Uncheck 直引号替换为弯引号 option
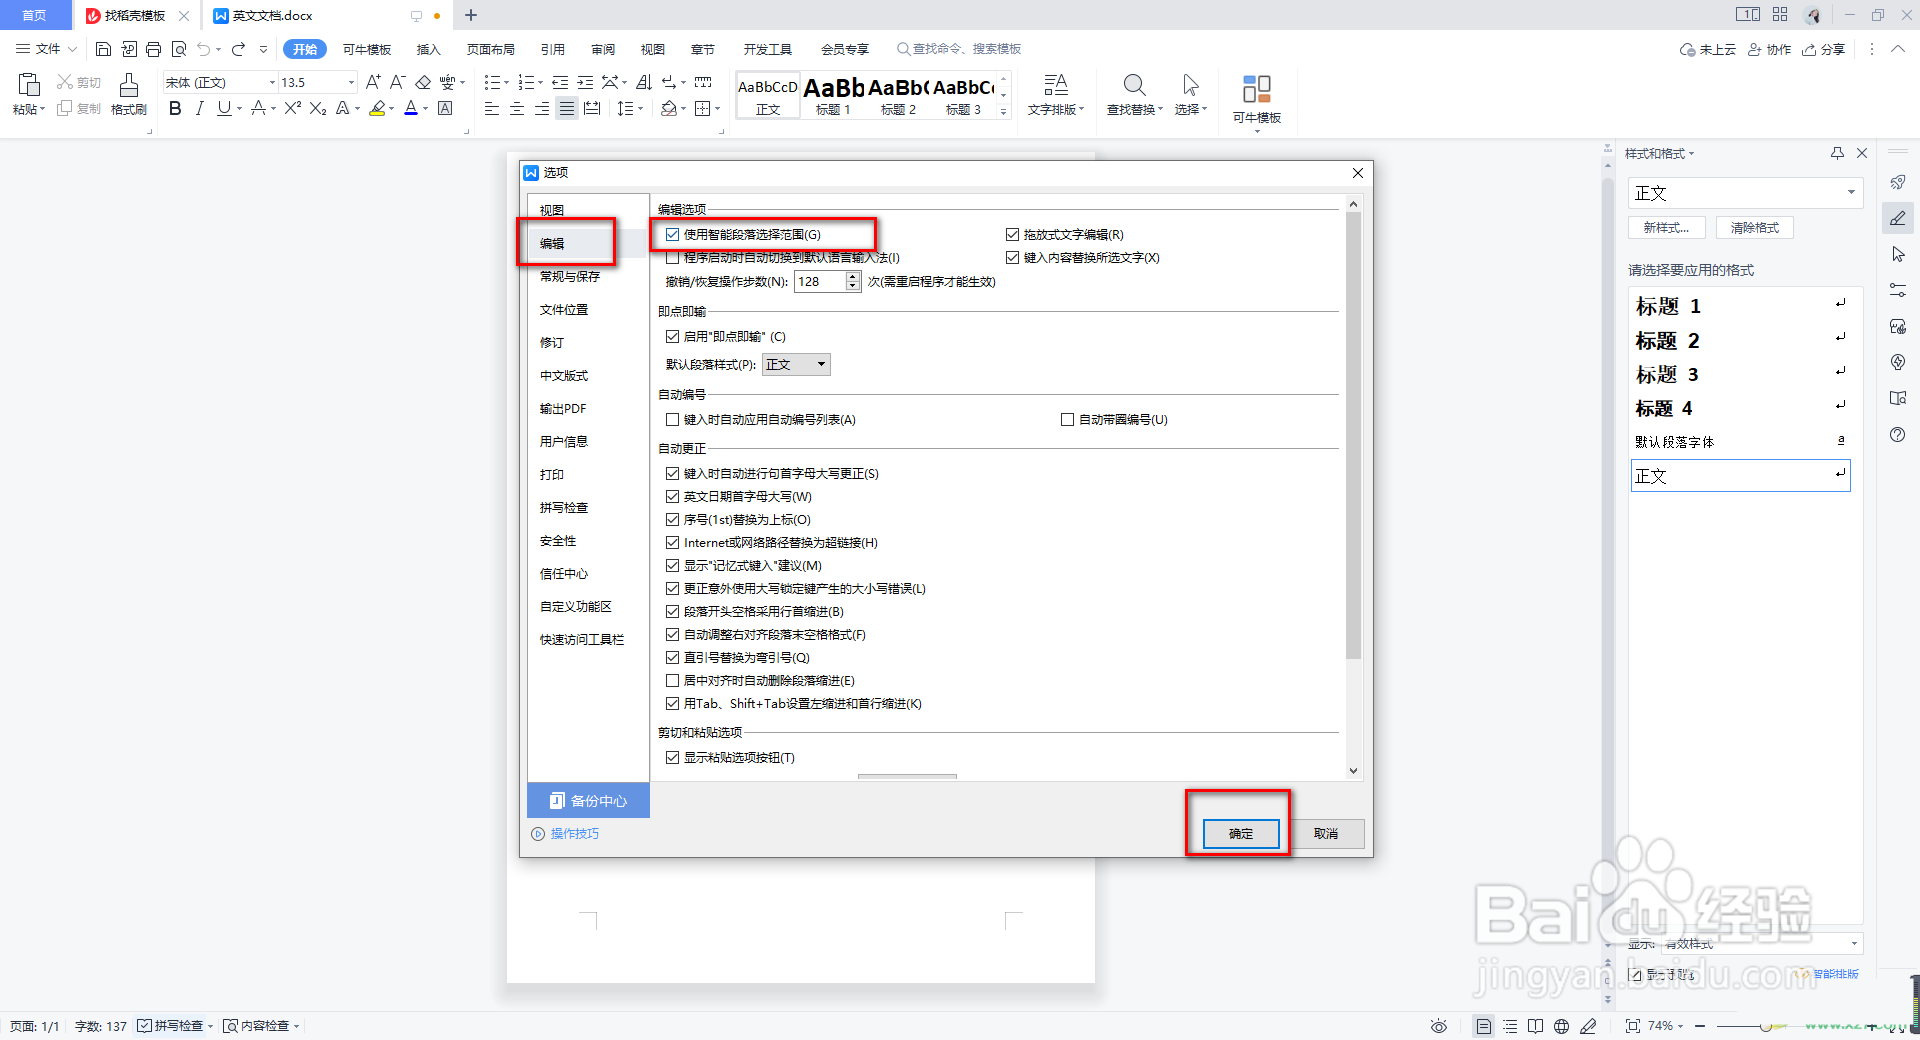This screenshot has width=1920, height=1040. point(672,657)
